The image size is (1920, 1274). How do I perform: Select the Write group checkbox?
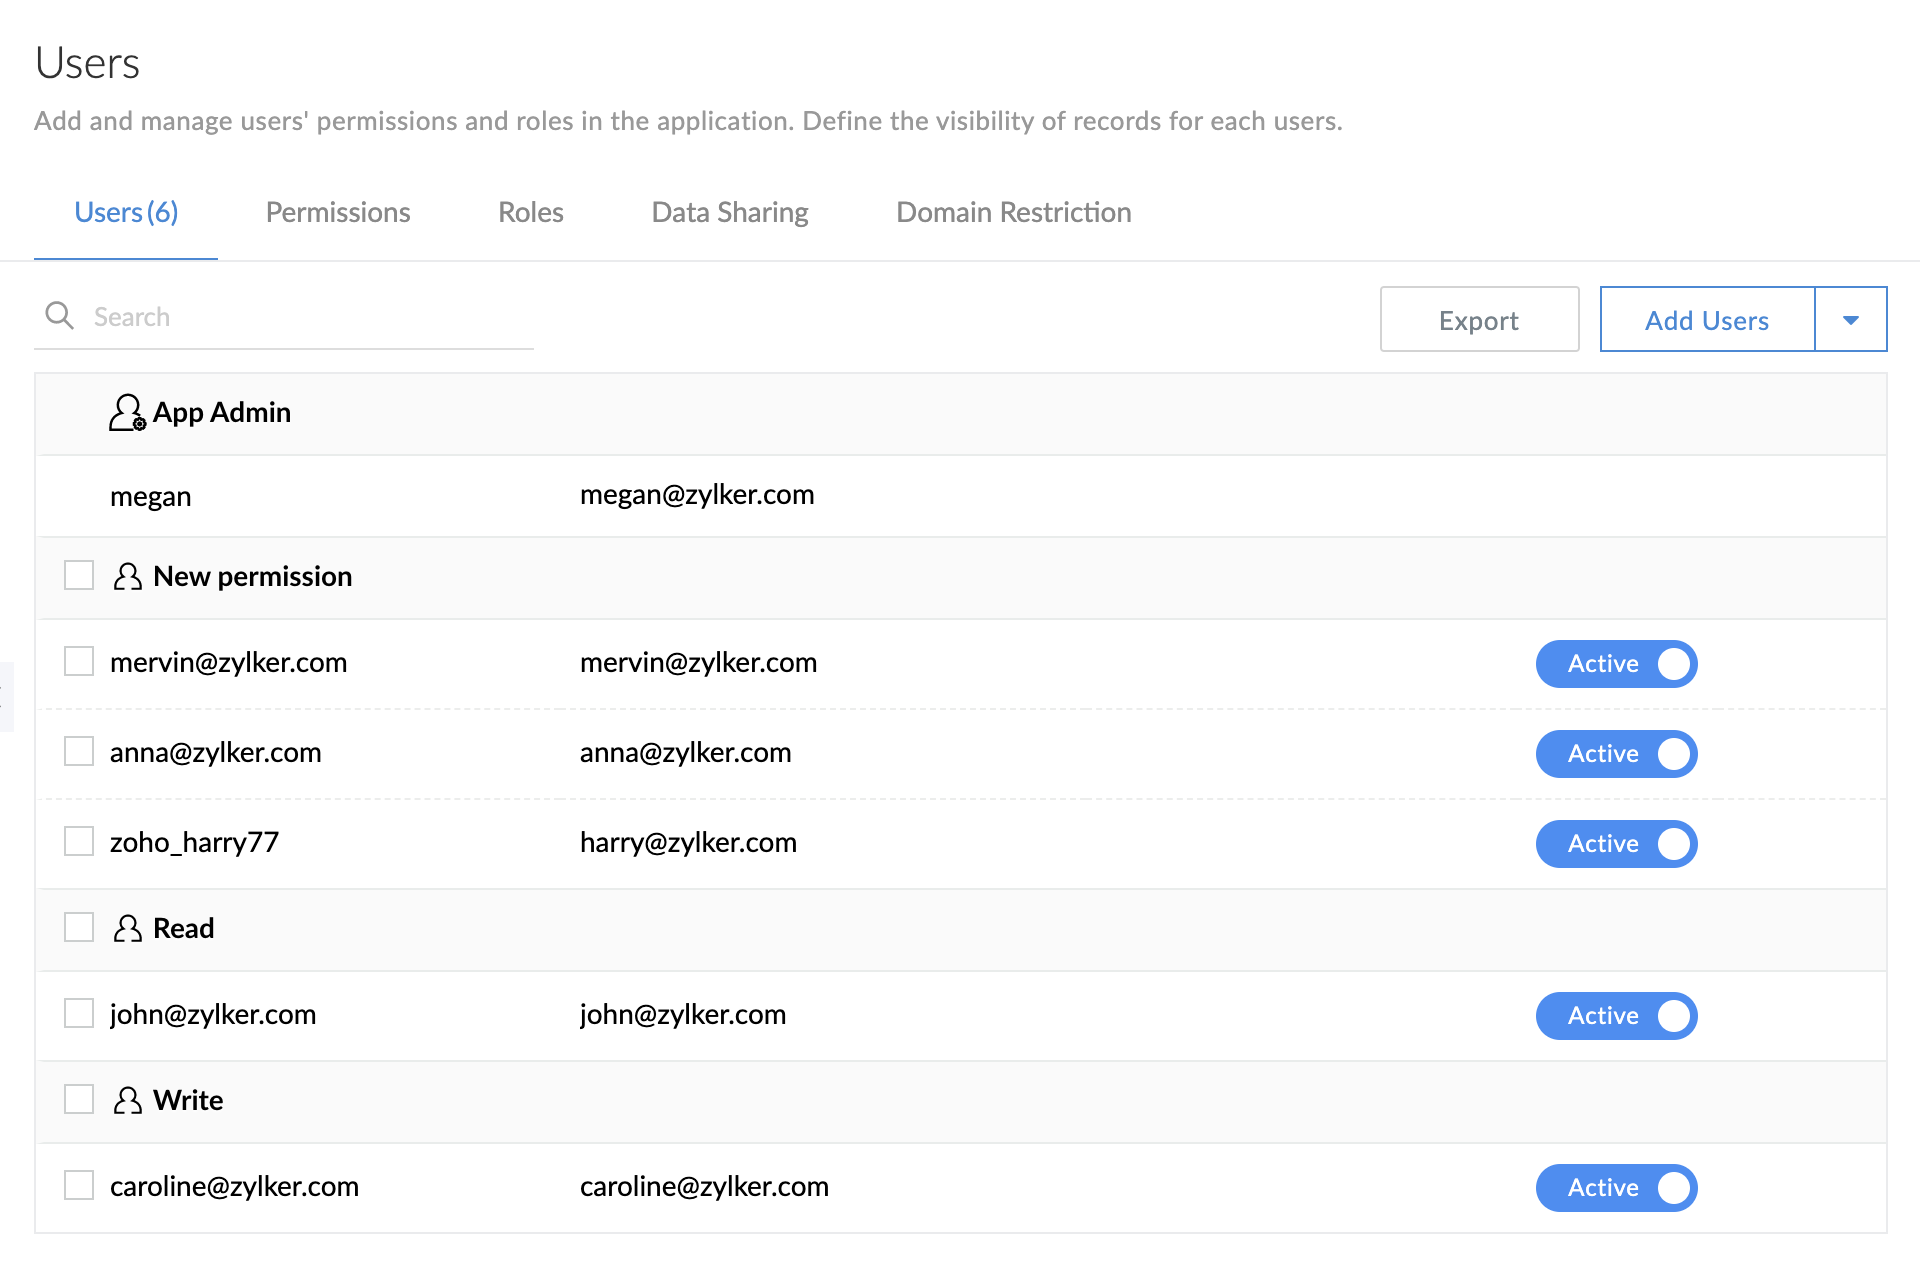coord(79,1099)
